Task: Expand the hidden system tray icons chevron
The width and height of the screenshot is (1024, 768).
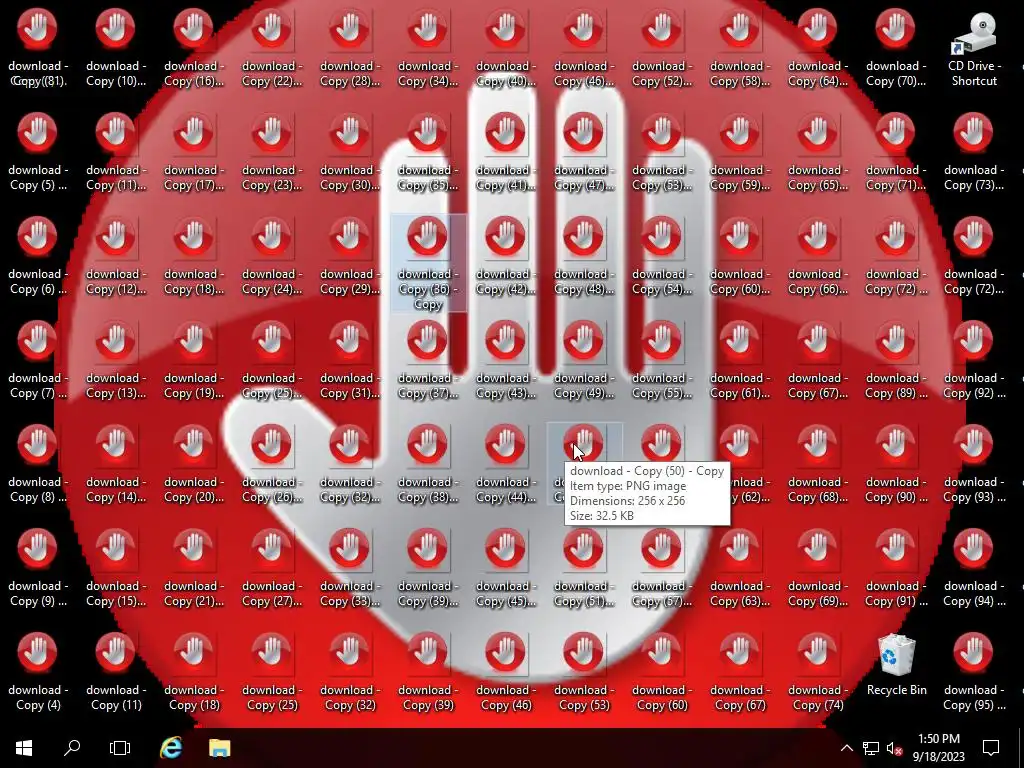Action: point(846,748)
